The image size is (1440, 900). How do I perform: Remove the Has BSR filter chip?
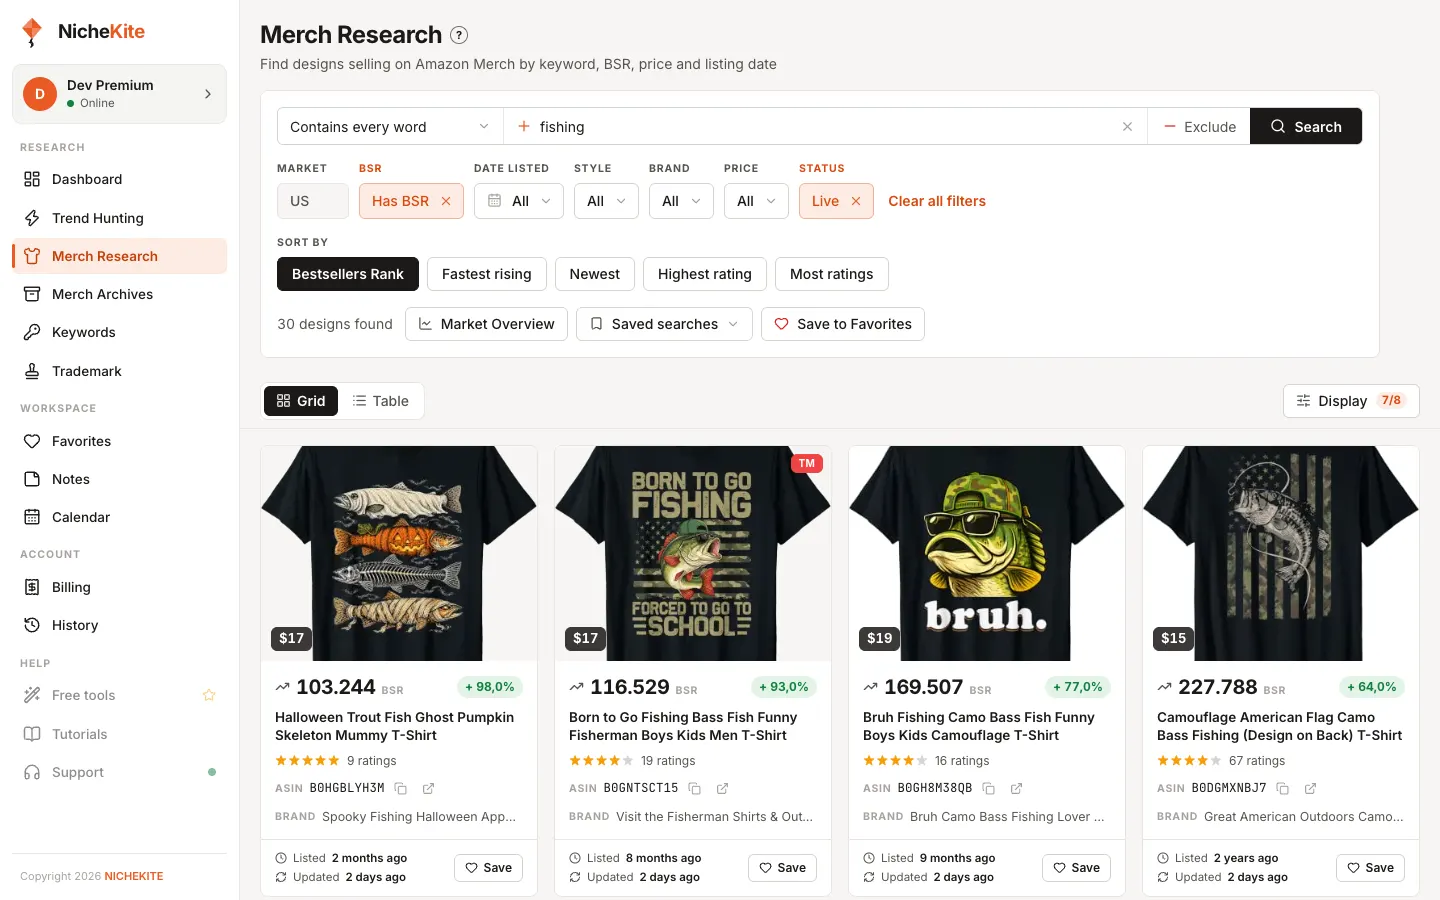pos(446,201)
